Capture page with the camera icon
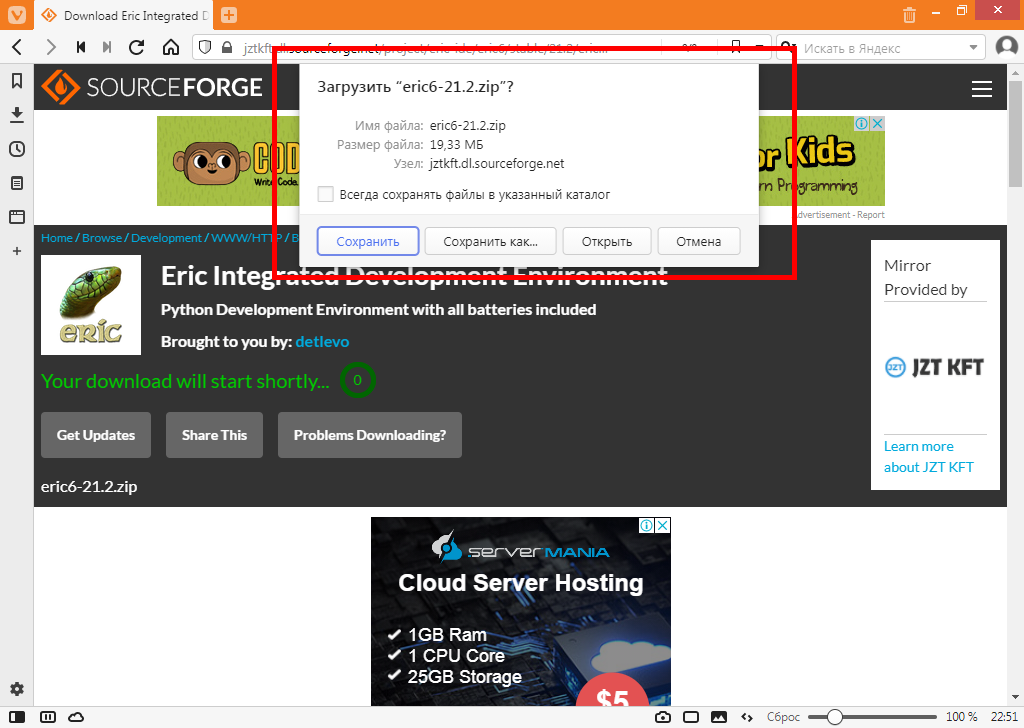The height and width of the screenshot is (728, 1024). click(x=662, y=717)
